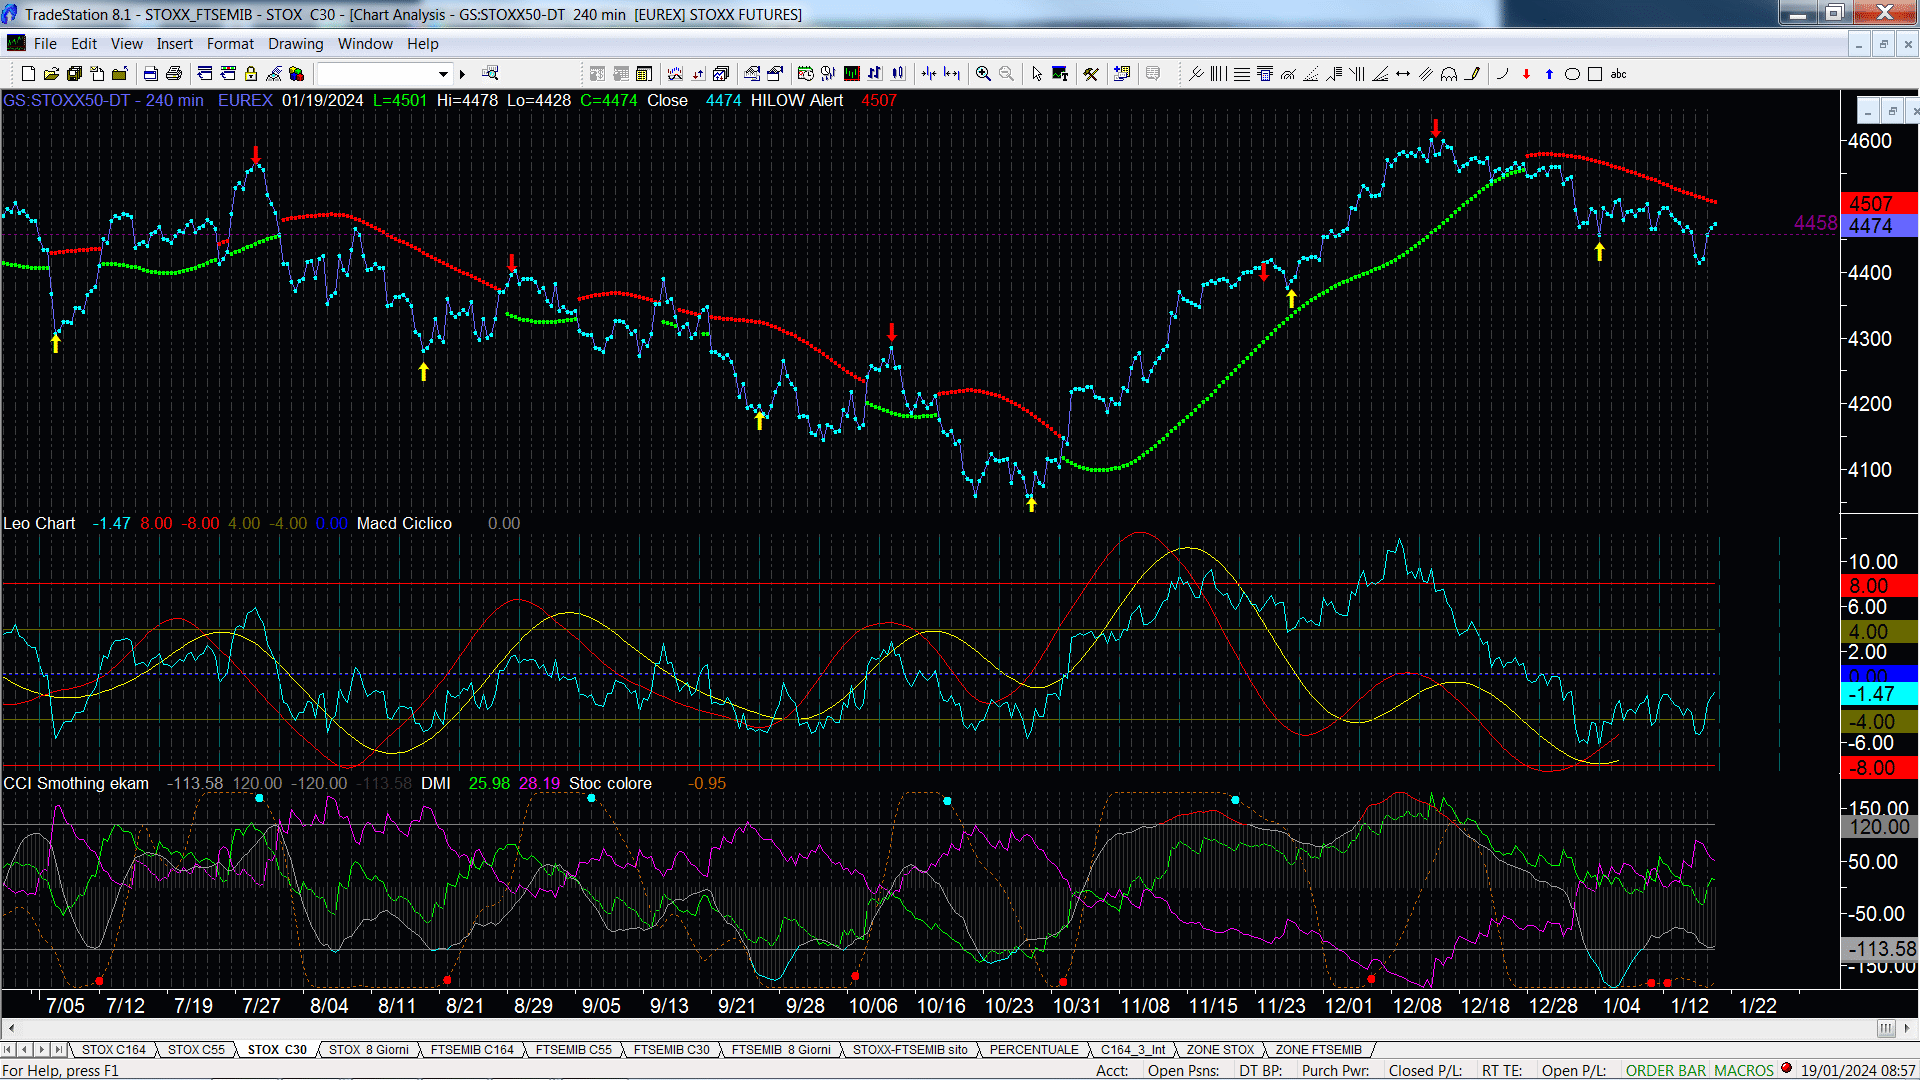Click the Zoom In magnifier icon

(983, 74)
